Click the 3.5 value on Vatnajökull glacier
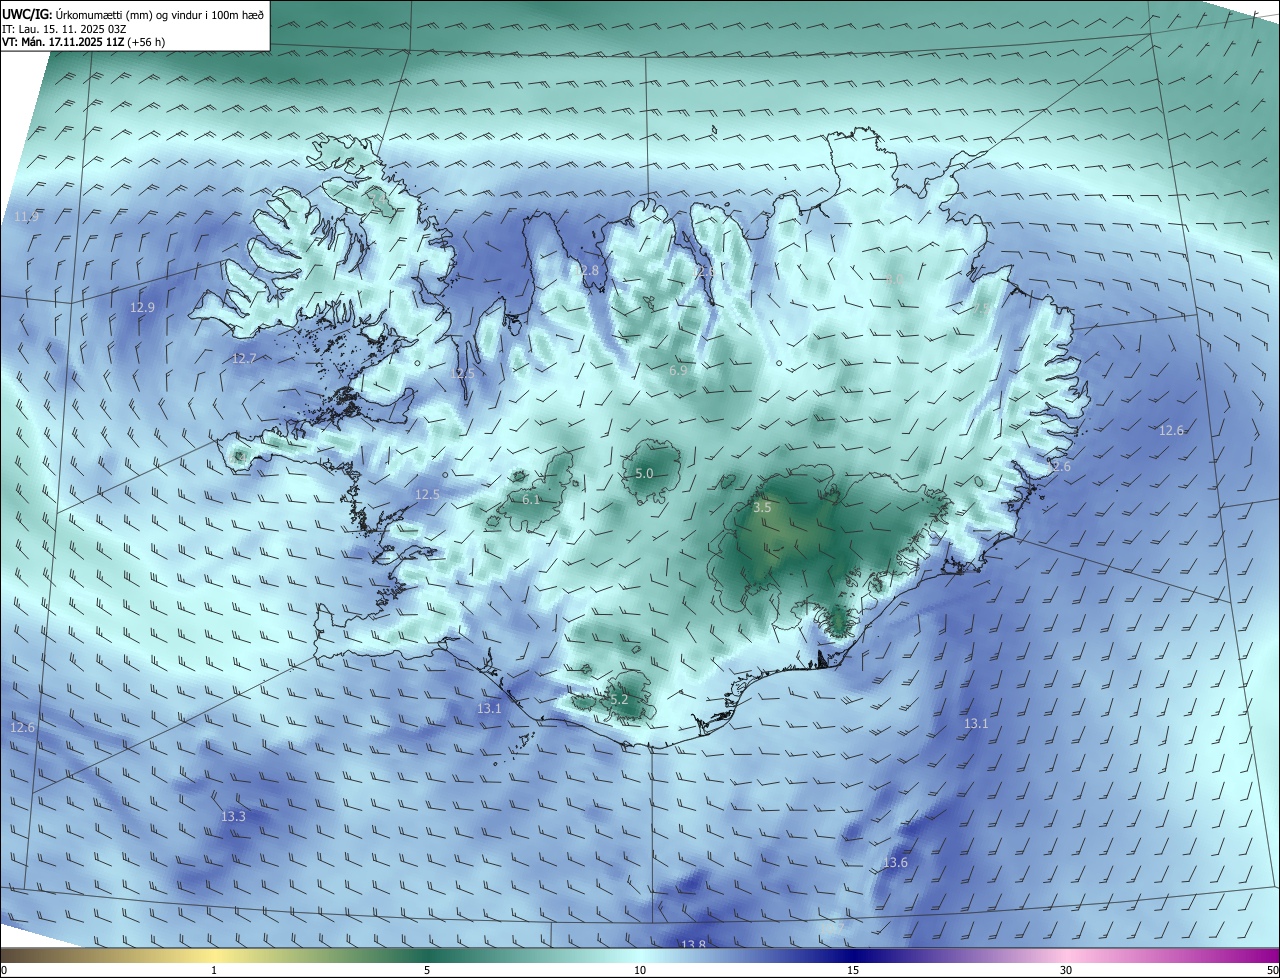1280x978 pixels. point(762,508)
